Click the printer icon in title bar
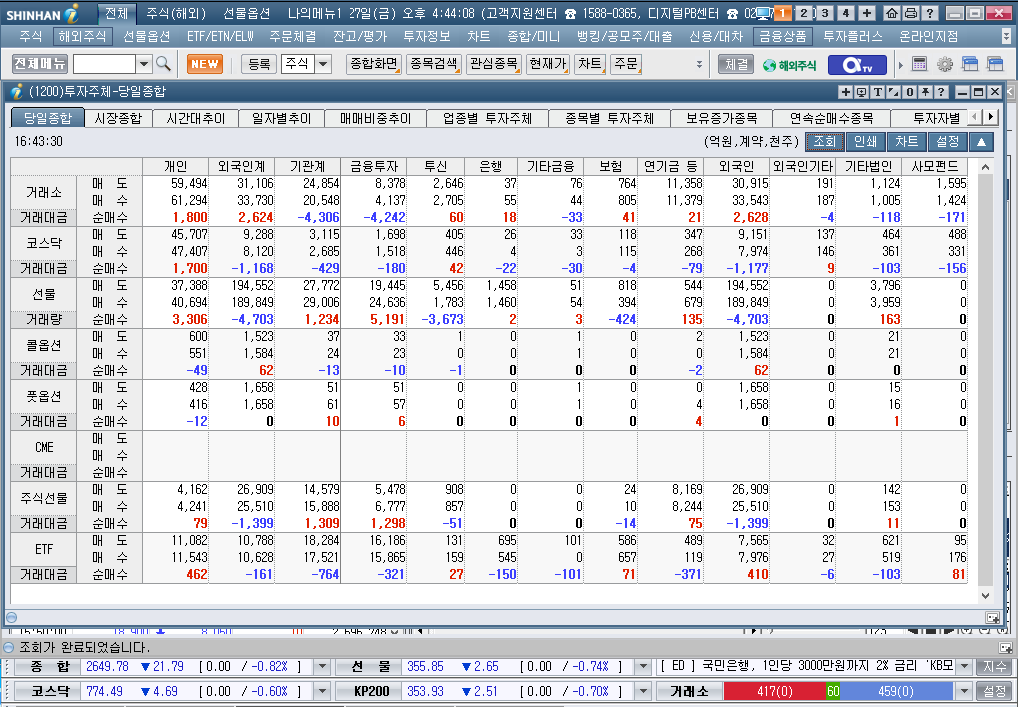This screenshot has height=707, width=1018. click(911, 12)
